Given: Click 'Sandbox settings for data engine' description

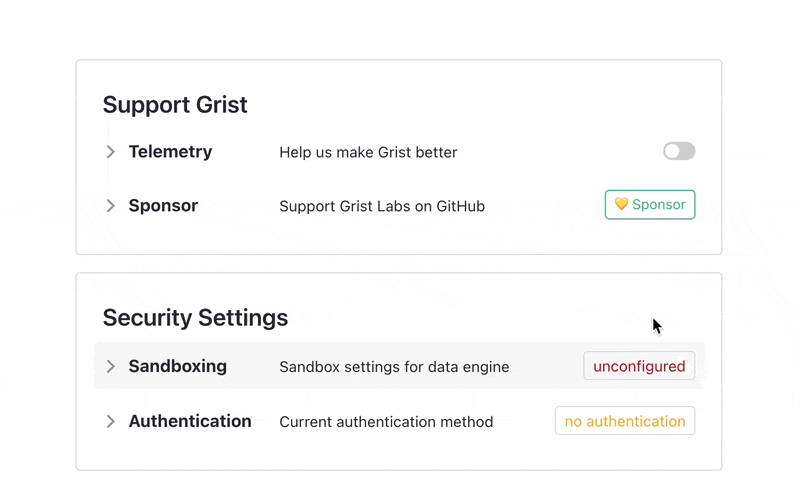Looking at the screenshot, I should tap(394, 367).
